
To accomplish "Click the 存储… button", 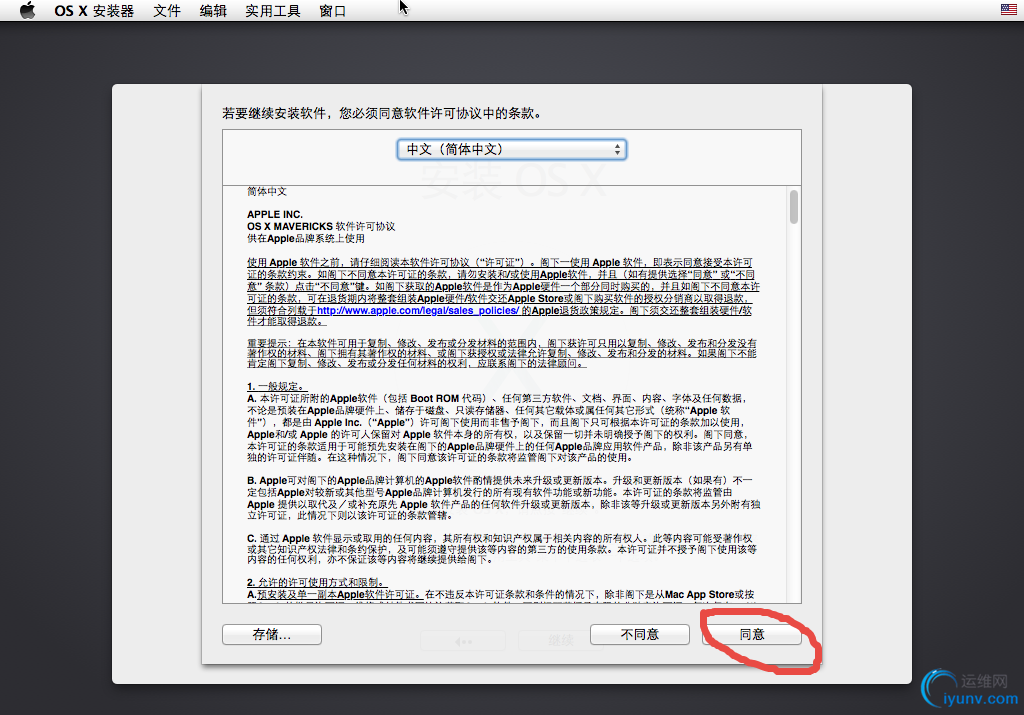I will [x=272, y=635].
